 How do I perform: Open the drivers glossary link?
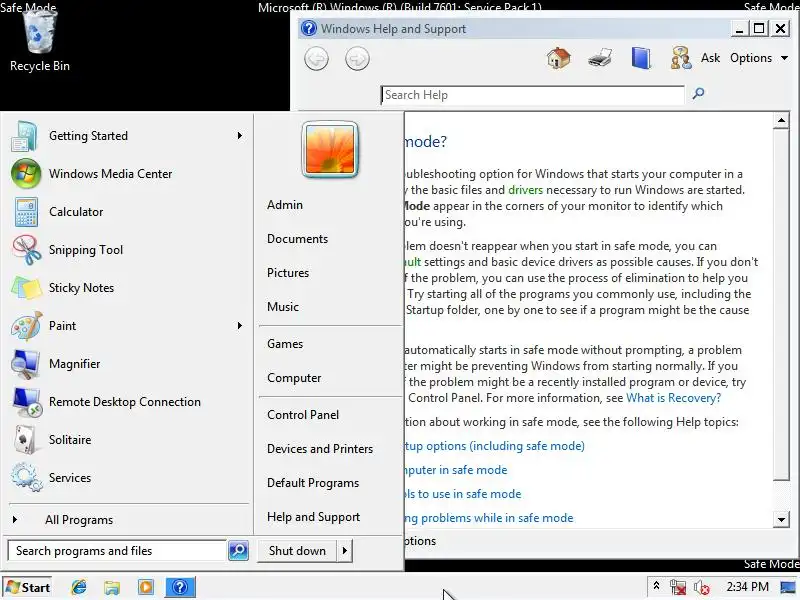tap(526, 190)
